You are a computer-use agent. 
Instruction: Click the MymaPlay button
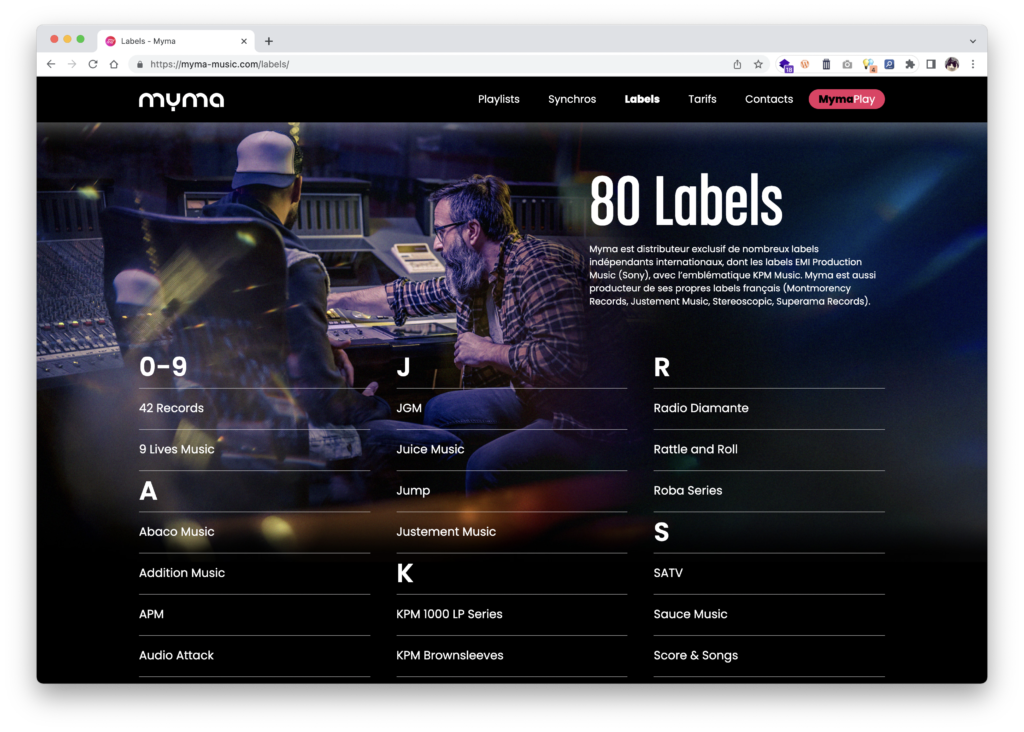pyautogui.click(x=846, y=99)
